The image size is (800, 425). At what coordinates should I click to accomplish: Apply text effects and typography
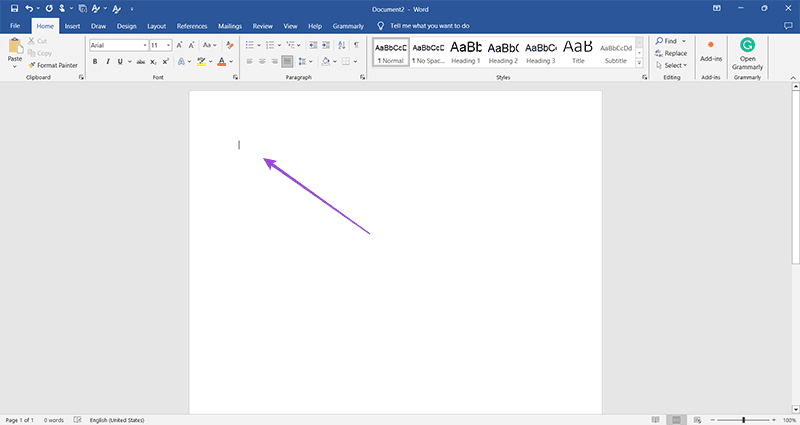pyautogui.click(x=181, y=62)
